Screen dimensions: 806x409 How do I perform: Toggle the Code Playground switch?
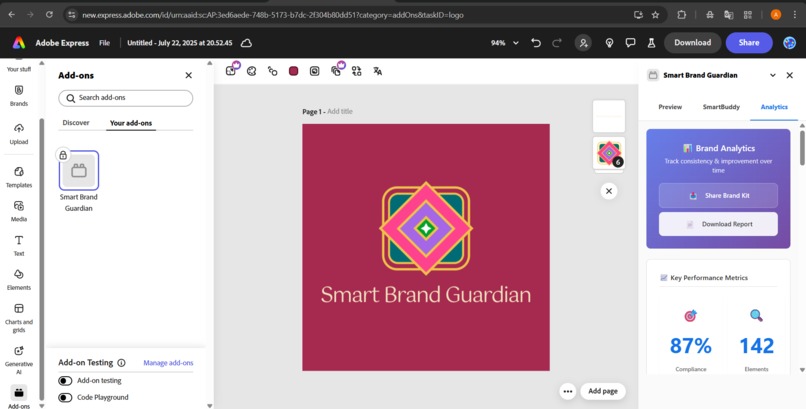coord(65,398)
